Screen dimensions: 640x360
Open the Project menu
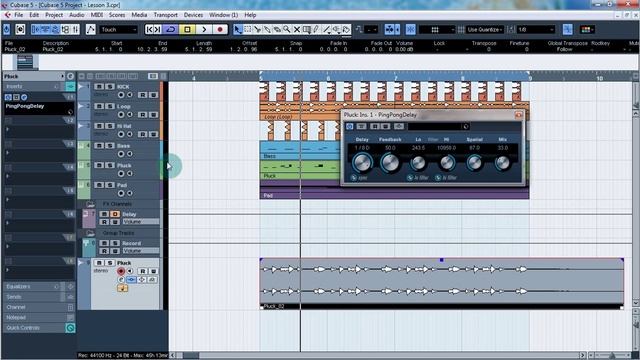click(54, 15)
